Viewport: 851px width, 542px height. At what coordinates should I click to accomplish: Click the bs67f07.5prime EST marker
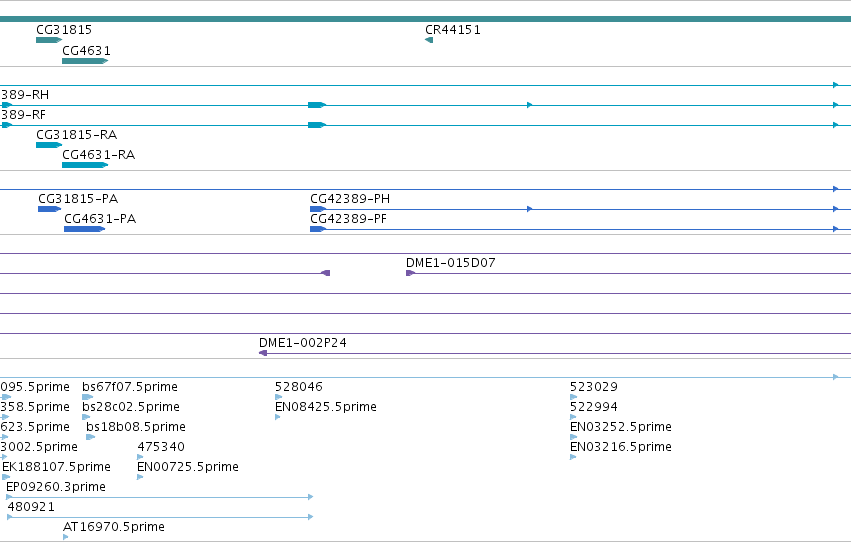click(87, 397)
